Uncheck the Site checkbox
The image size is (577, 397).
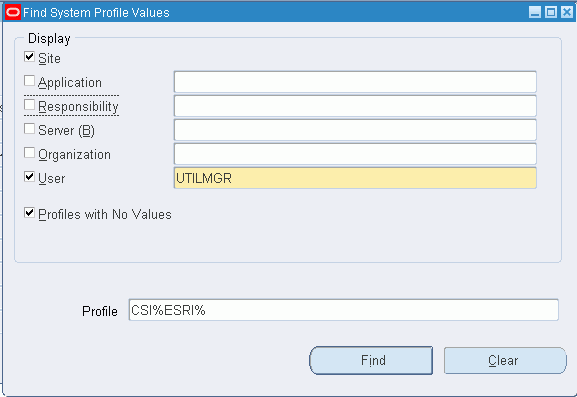pyautogui.click(x=29, y=57)
